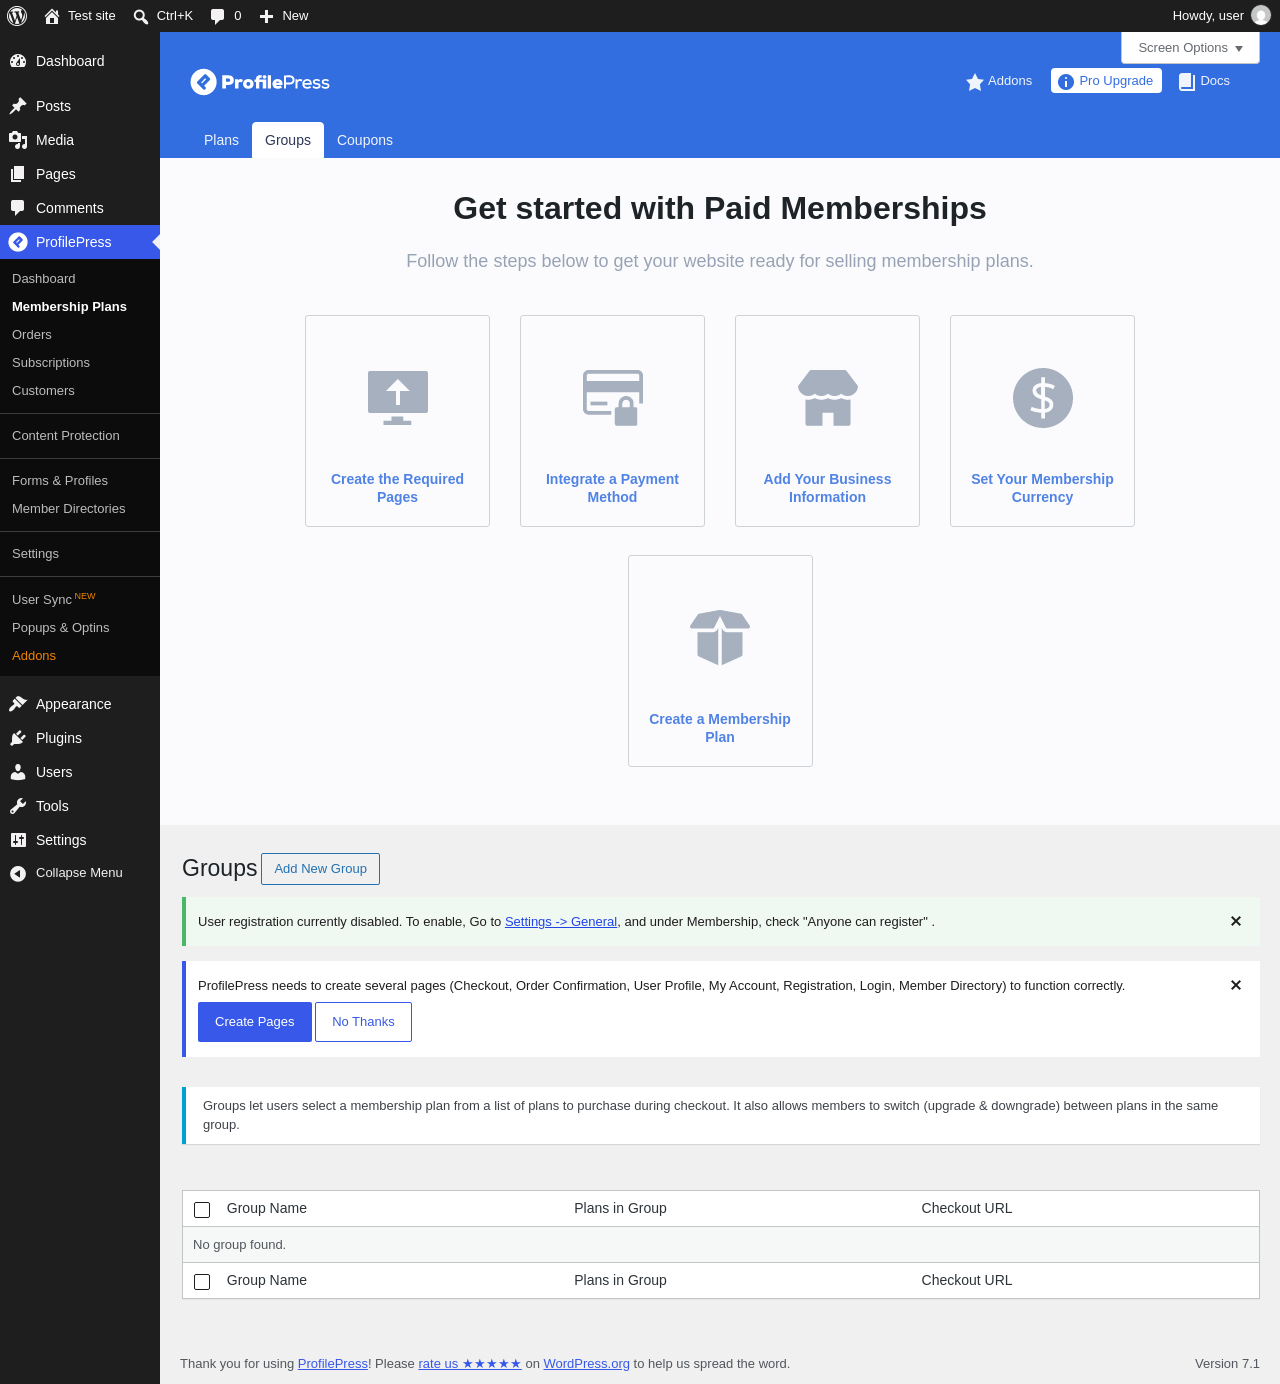Open the ProfilePress Dashboard submenu item

44,279
